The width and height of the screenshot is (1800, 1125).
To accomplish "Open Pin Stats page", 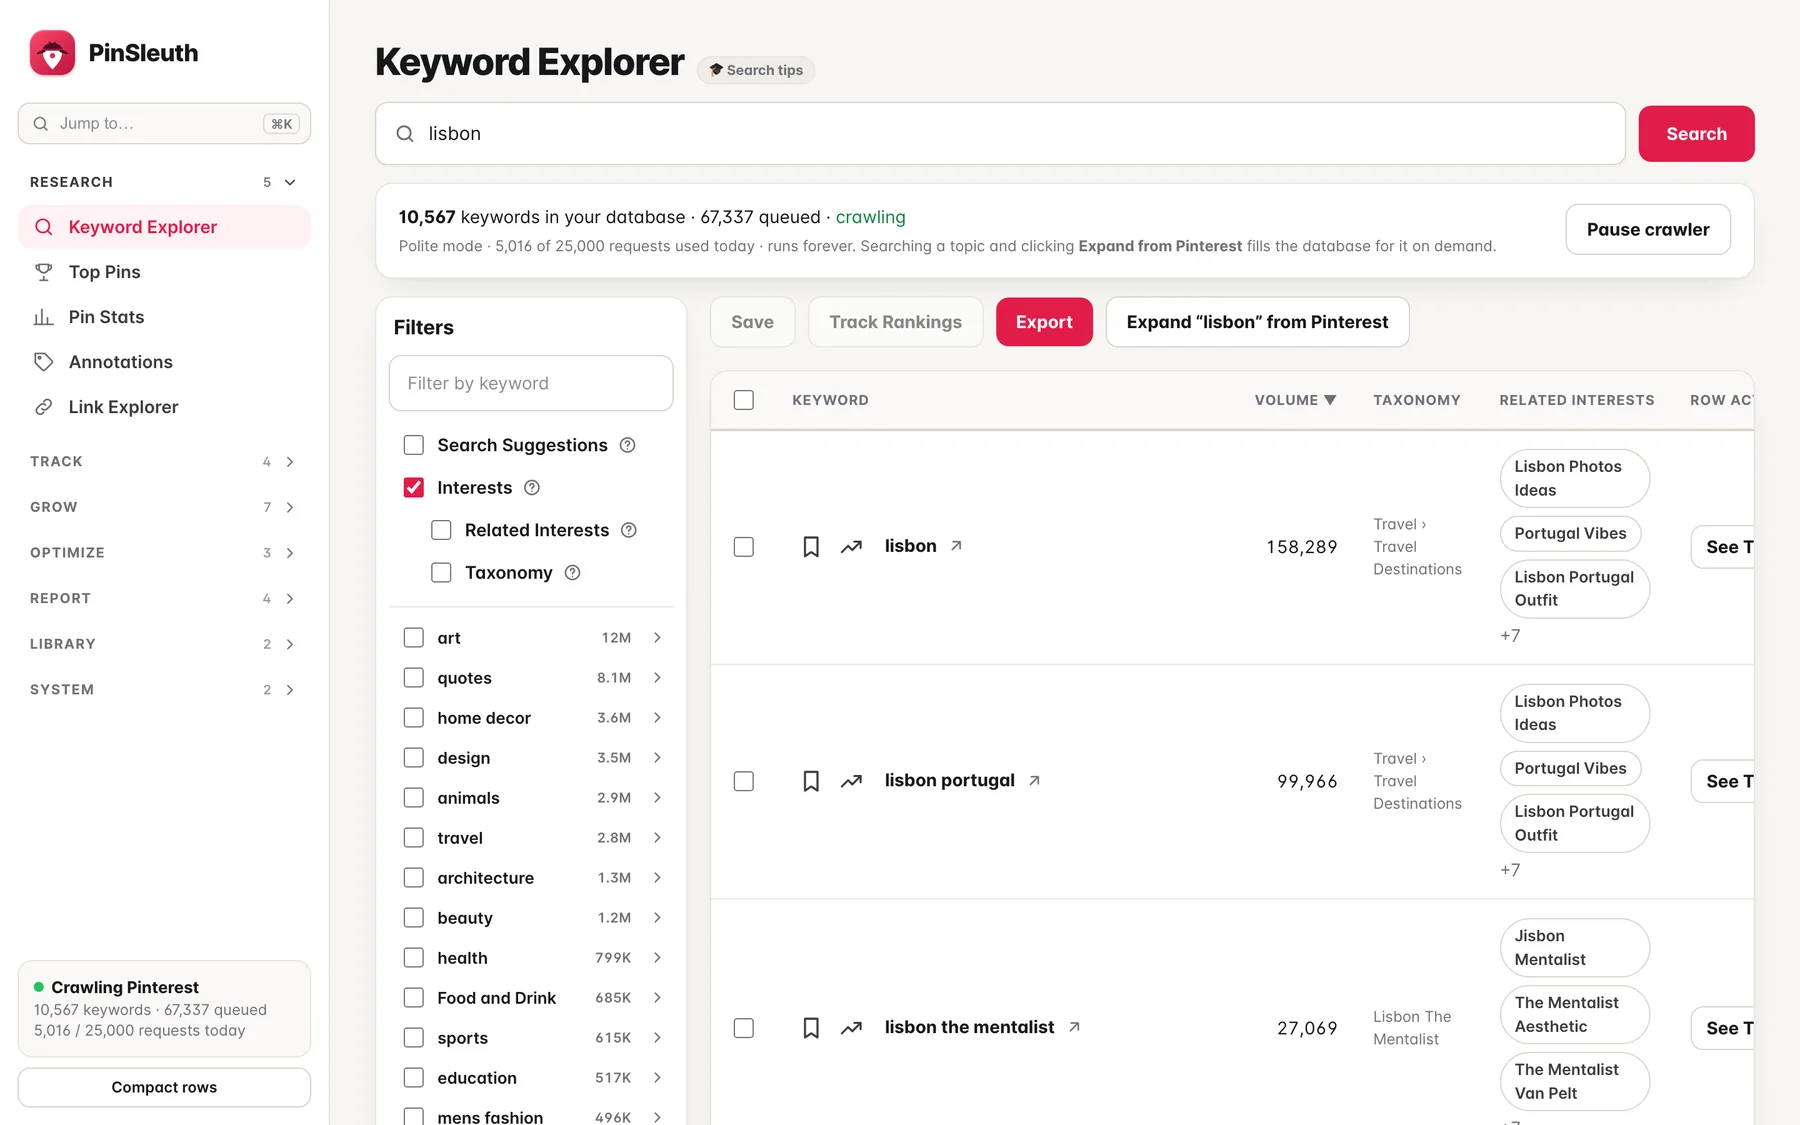I will click(164, 317).
